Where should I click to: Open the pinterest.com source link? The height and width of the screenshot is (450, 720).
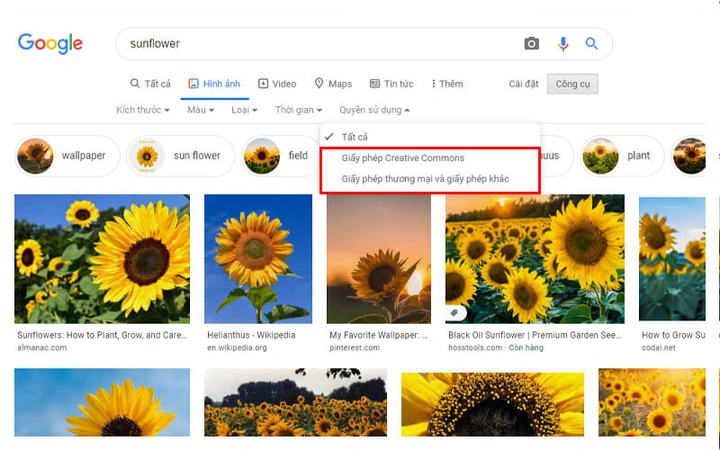pyautogui.click(x=354, y=348)
